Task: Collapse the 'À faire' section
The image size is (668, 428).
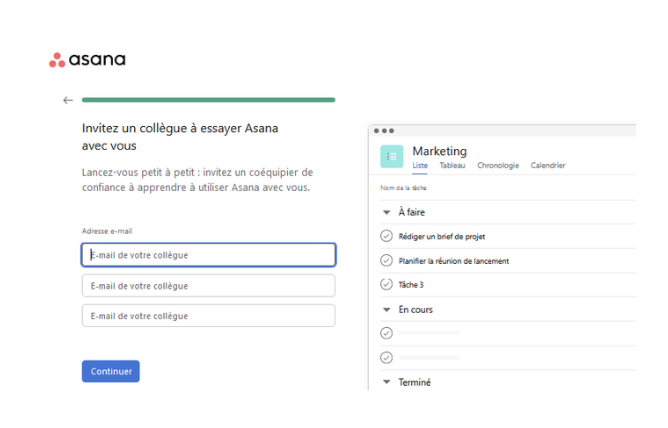Action: click(387, 212)
